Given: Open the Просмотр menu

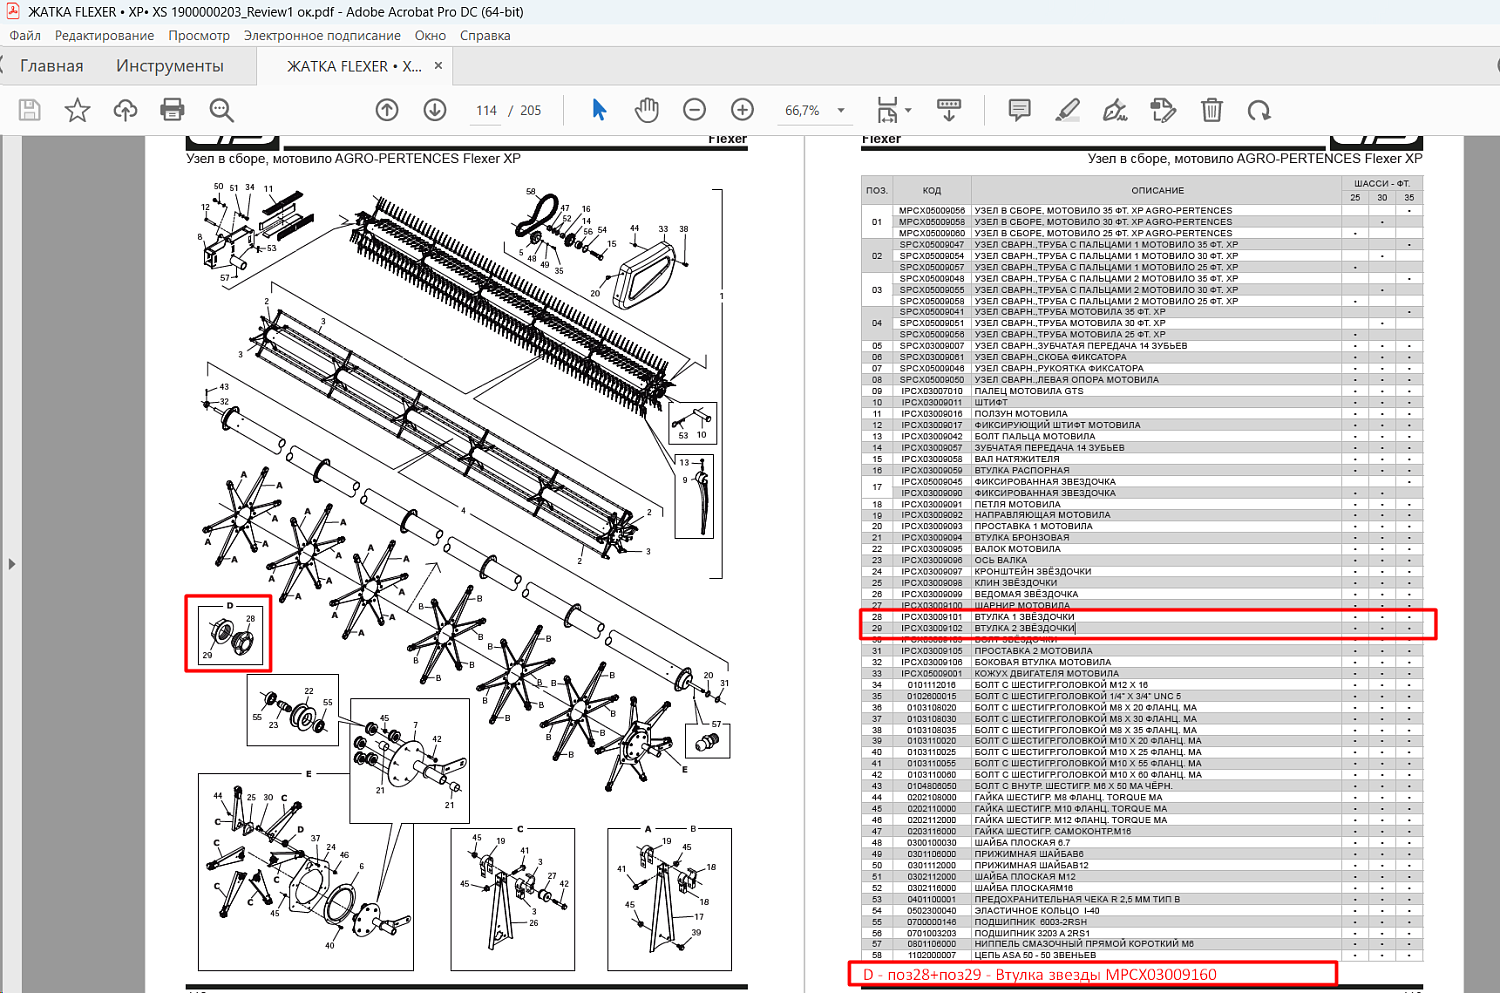Looking at the screenshot, I should [199, 35].
